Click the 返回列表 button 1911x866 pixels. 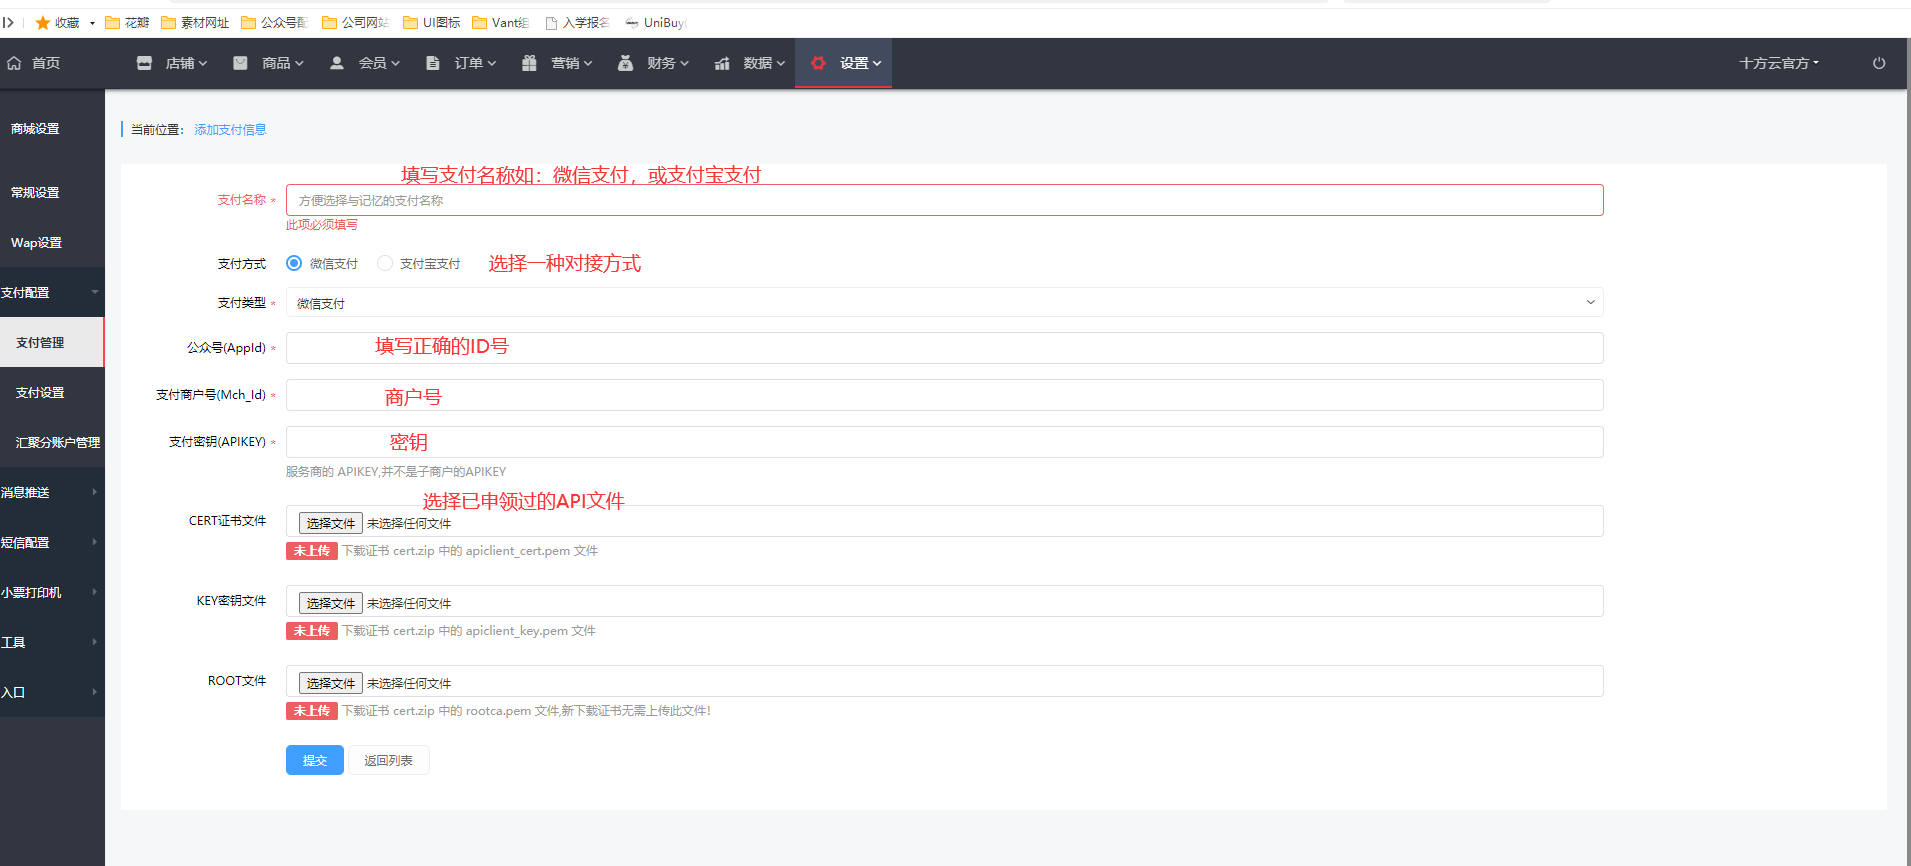388,760
